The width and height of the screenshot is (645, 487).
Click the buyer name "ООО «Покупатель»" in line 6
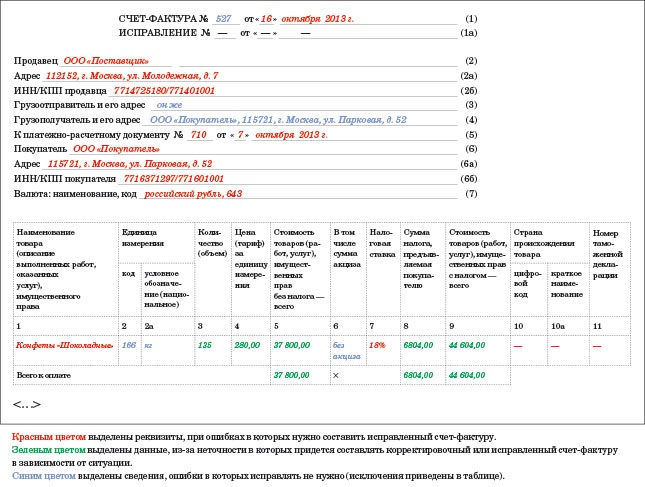tap(118, 148)
